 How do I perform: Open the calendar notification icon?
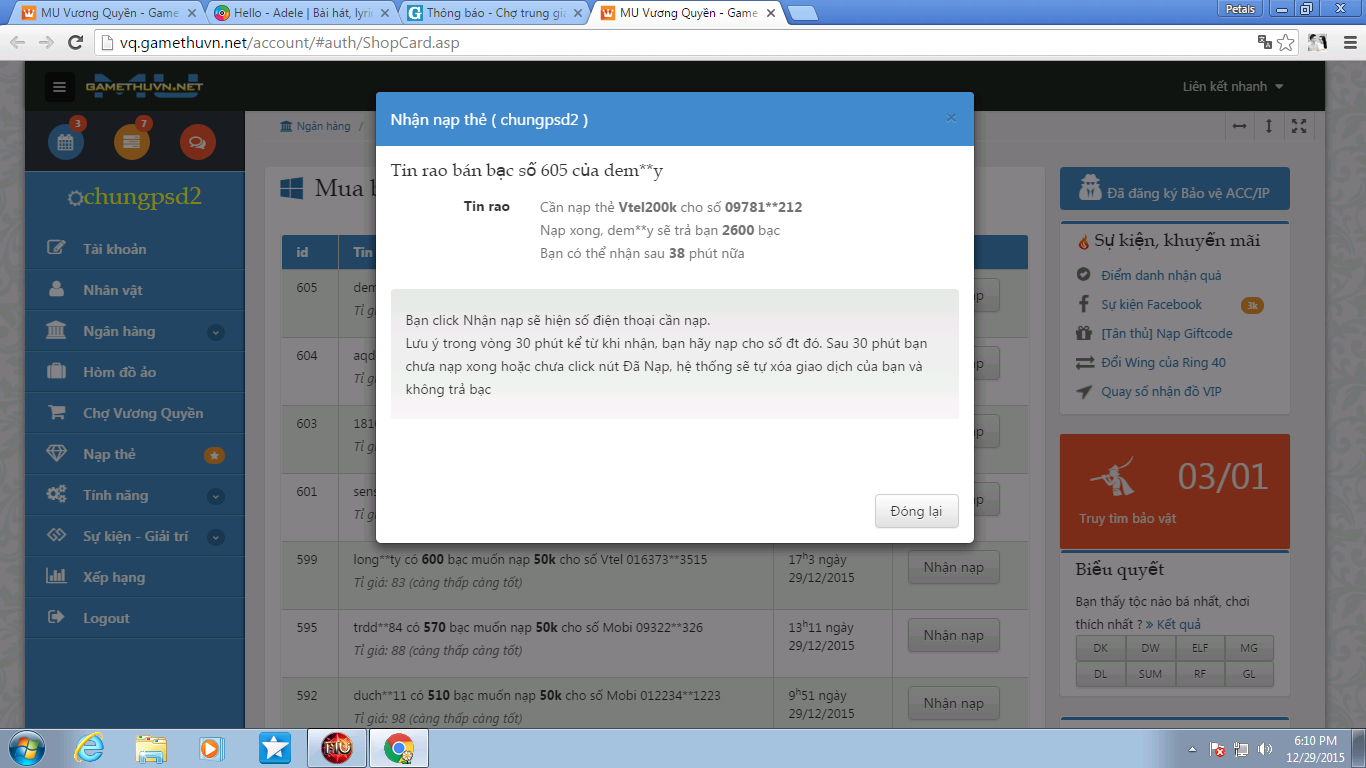click(x=66, y=142)
